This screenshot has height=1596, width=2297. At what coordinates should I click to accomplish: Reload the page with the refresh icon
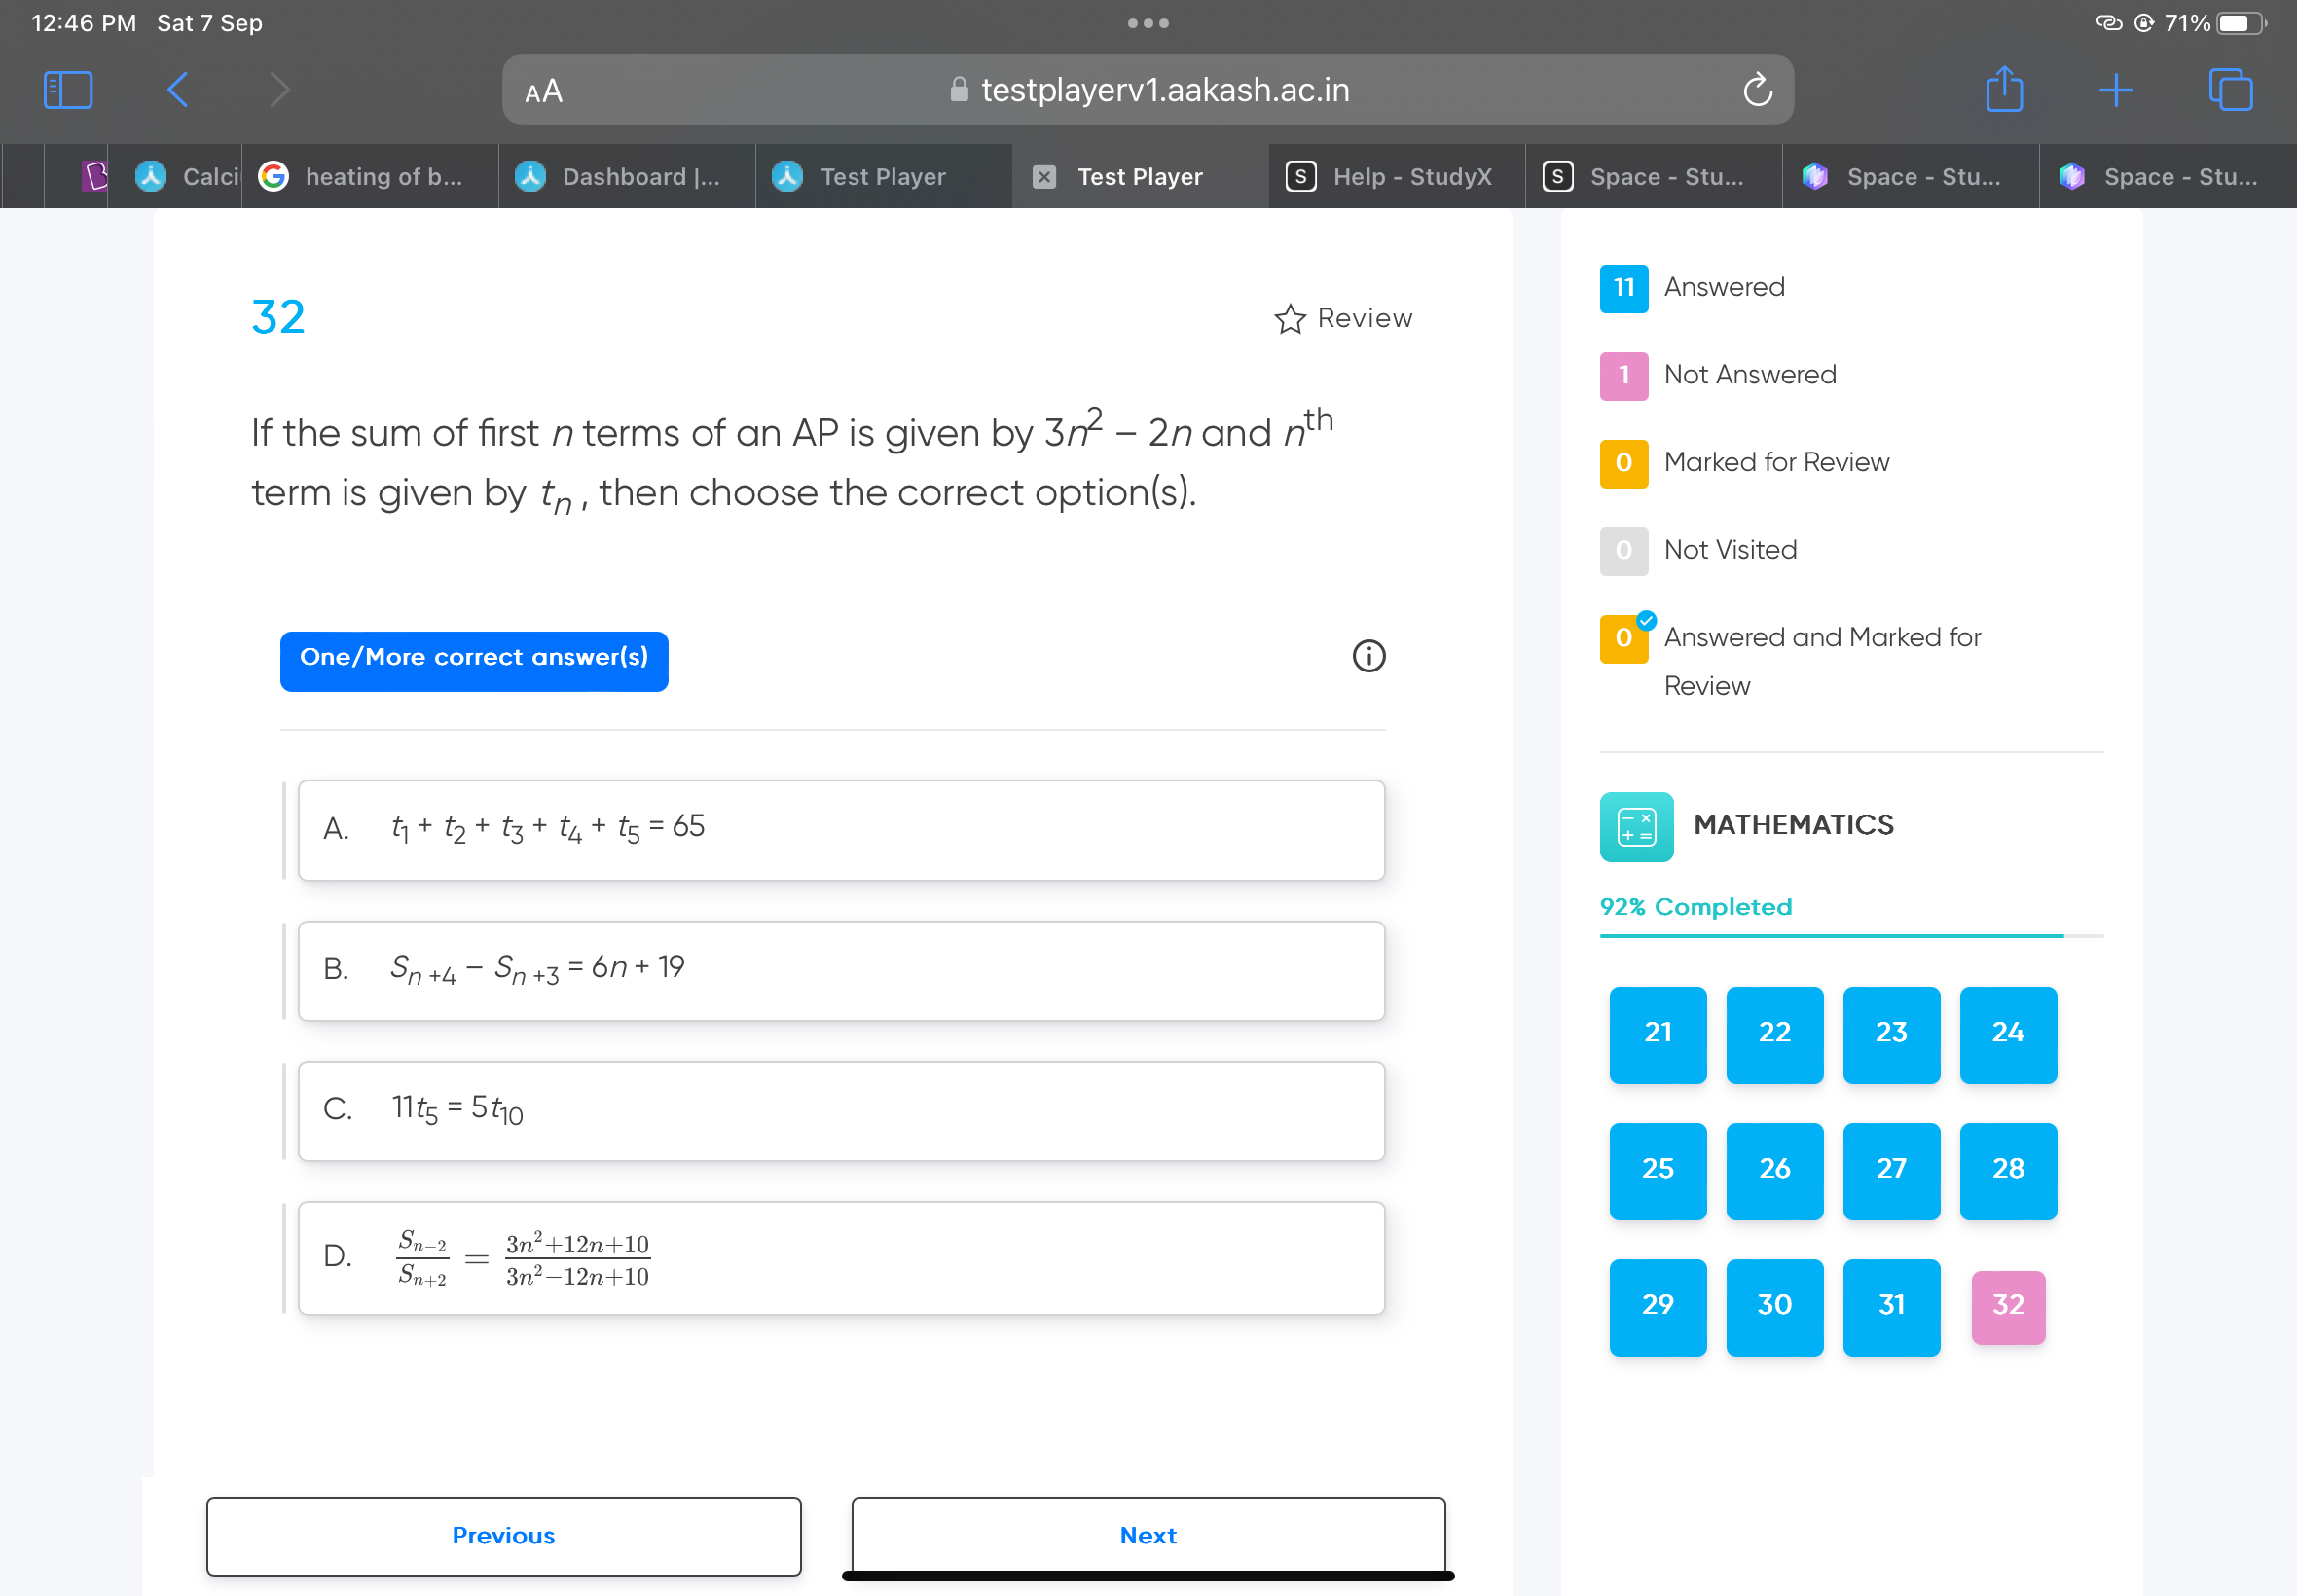click(1757, 90)
